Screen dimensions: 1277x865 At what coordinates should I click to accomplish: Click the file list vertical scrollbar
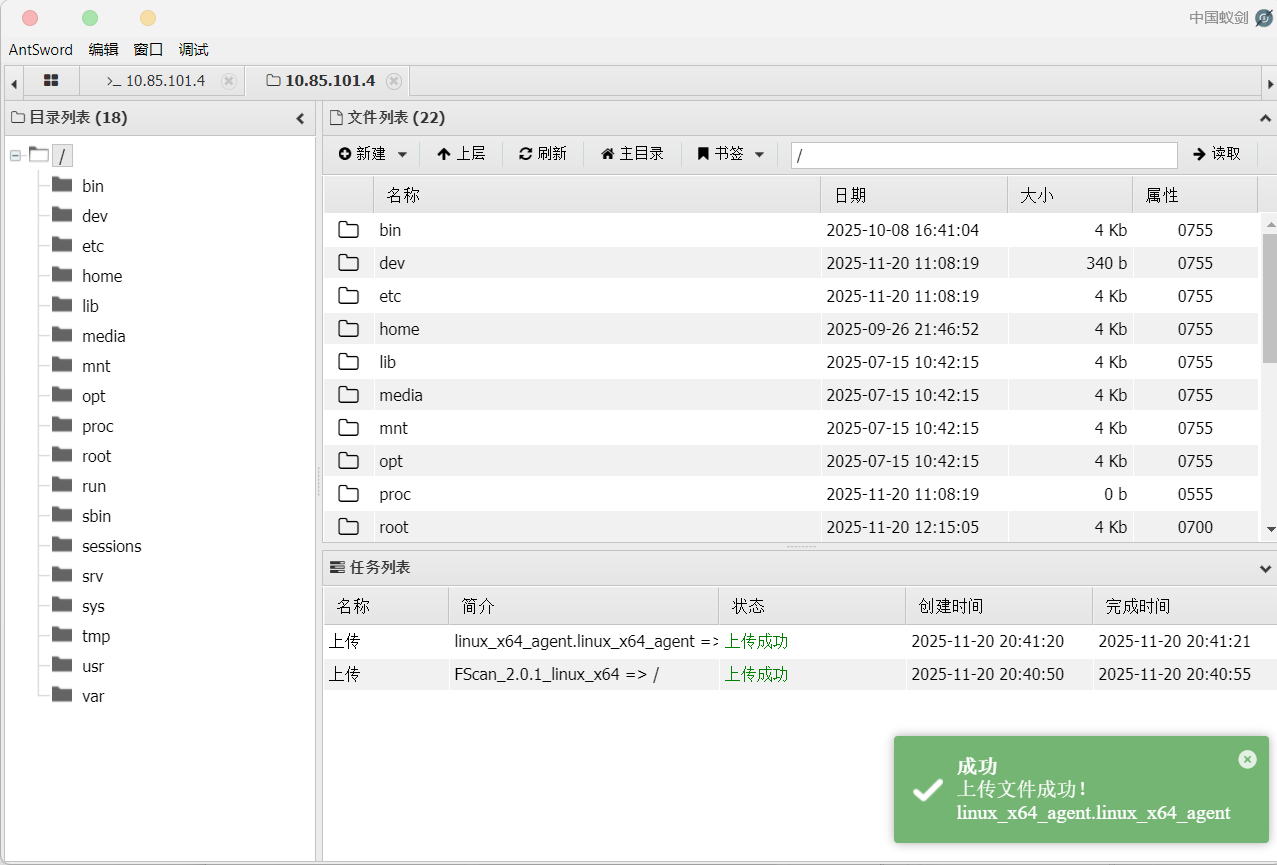[1270, 298]
